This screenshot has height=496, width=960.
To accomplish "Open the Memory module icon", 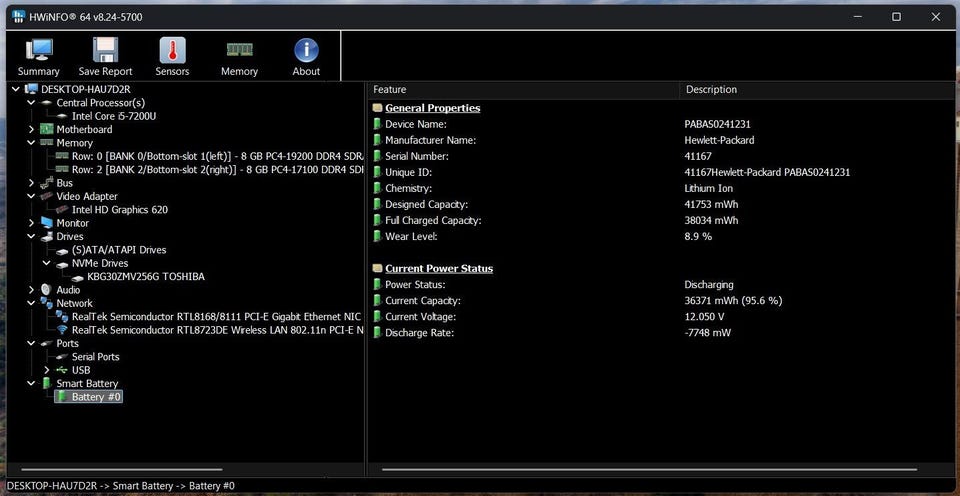I will 239,50.
